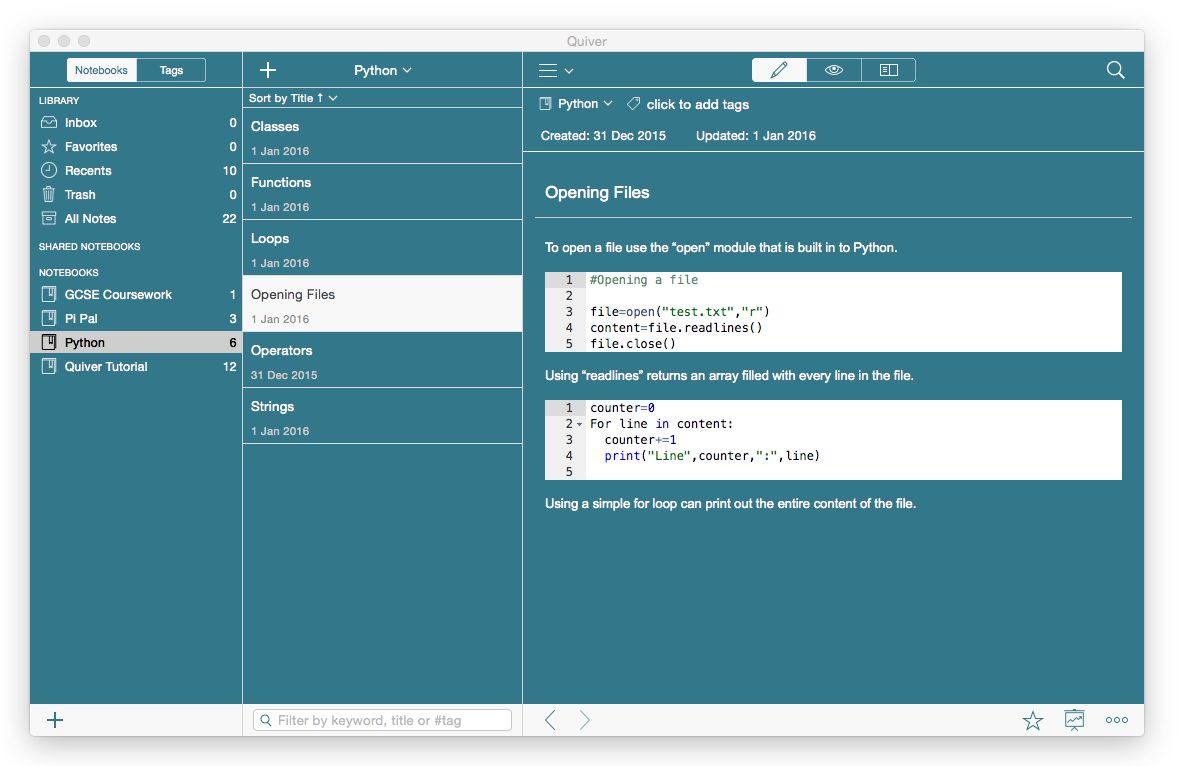The height and width of the screenshot is (766, 1196).
Task: Switch to editor mode with pencil icon
Action: [x=779, y=70]
